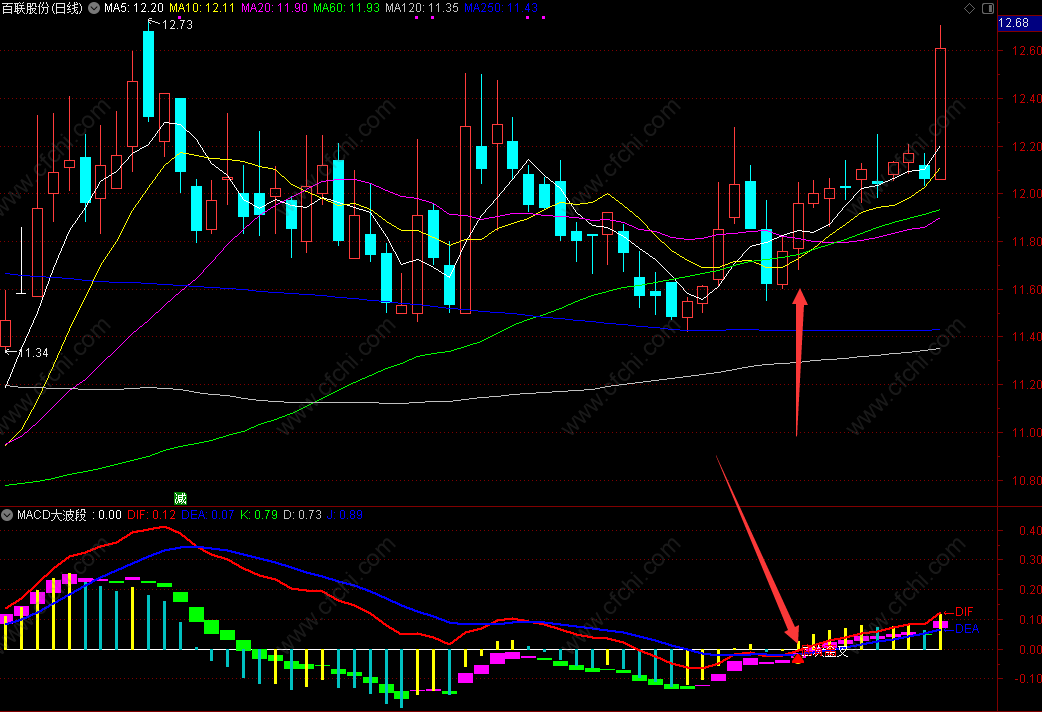Click the 11.00 price axis value

click(1027, 433)
